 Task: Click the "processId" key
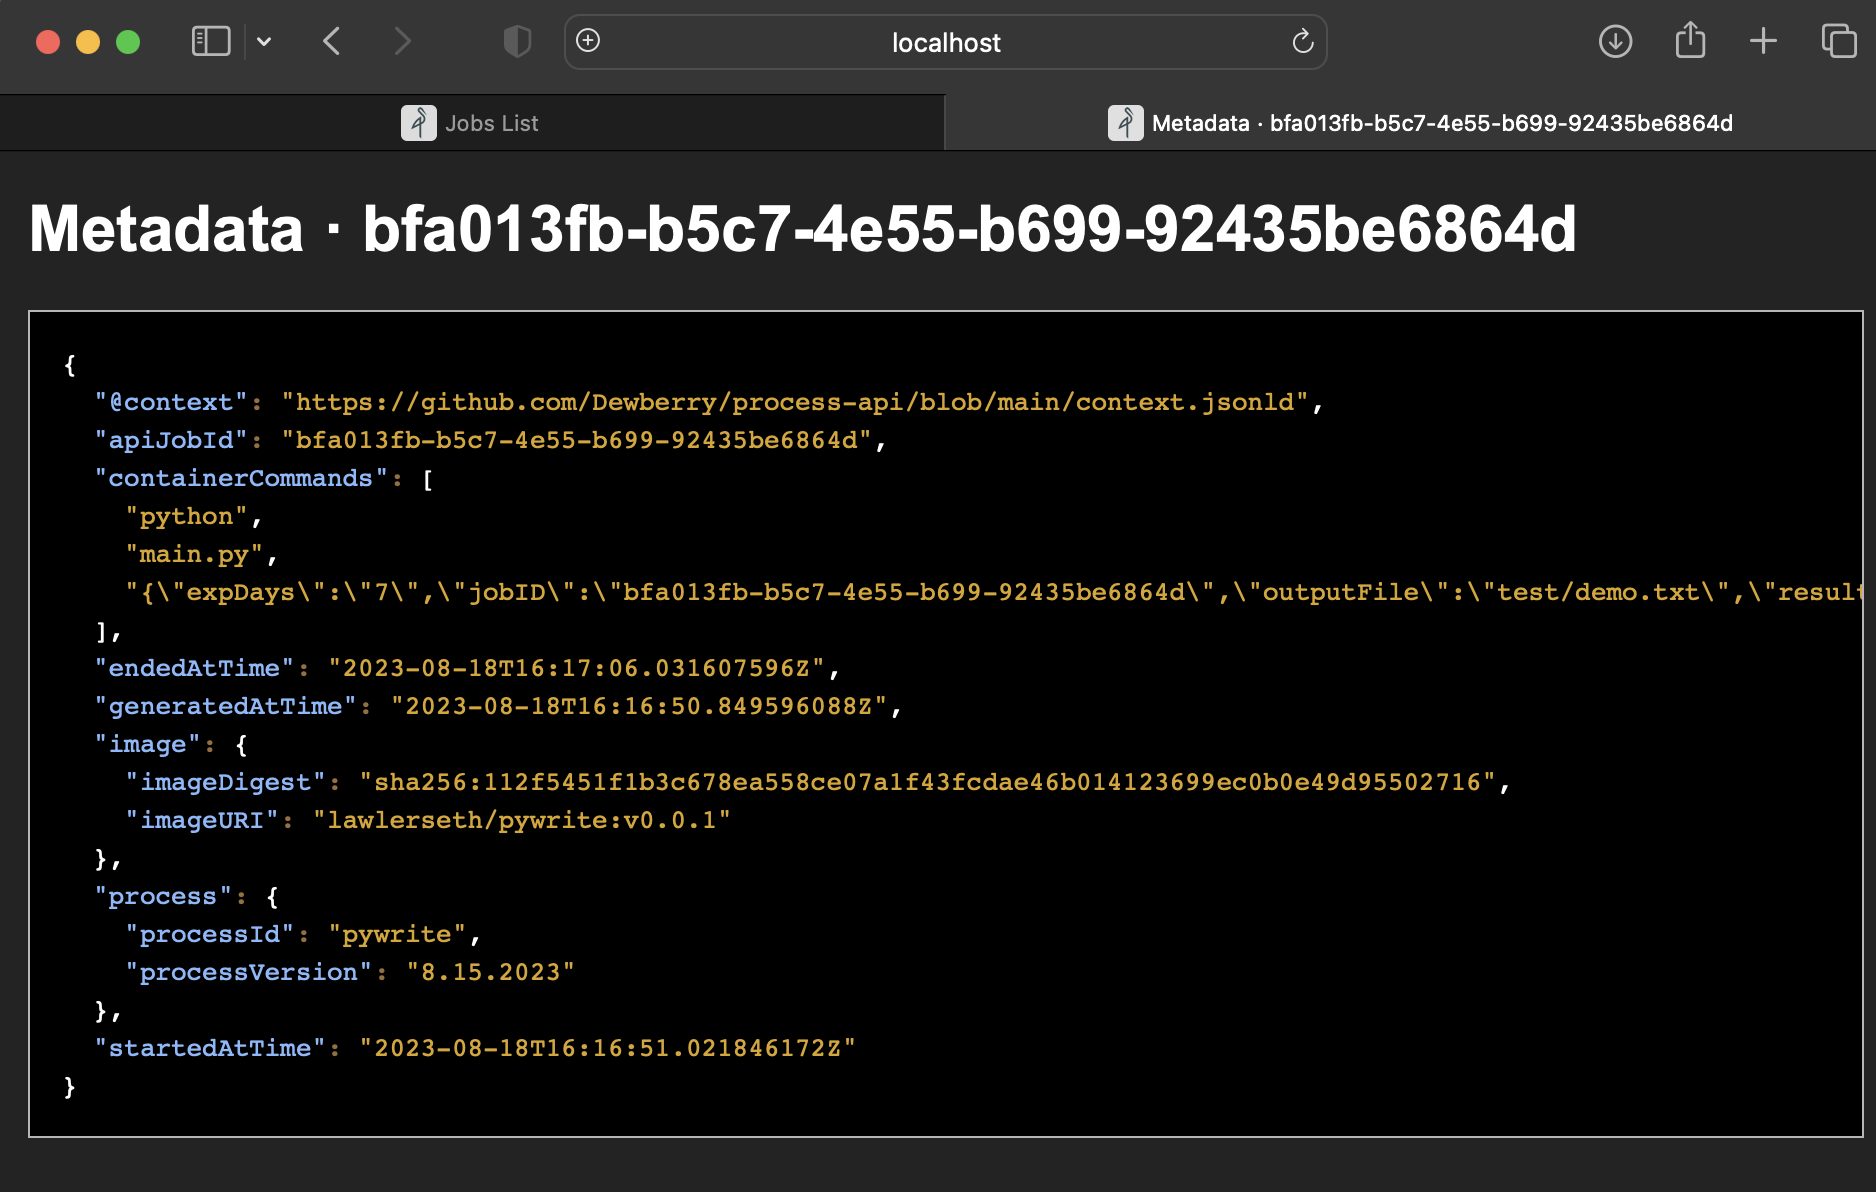[x=210, y=934]
